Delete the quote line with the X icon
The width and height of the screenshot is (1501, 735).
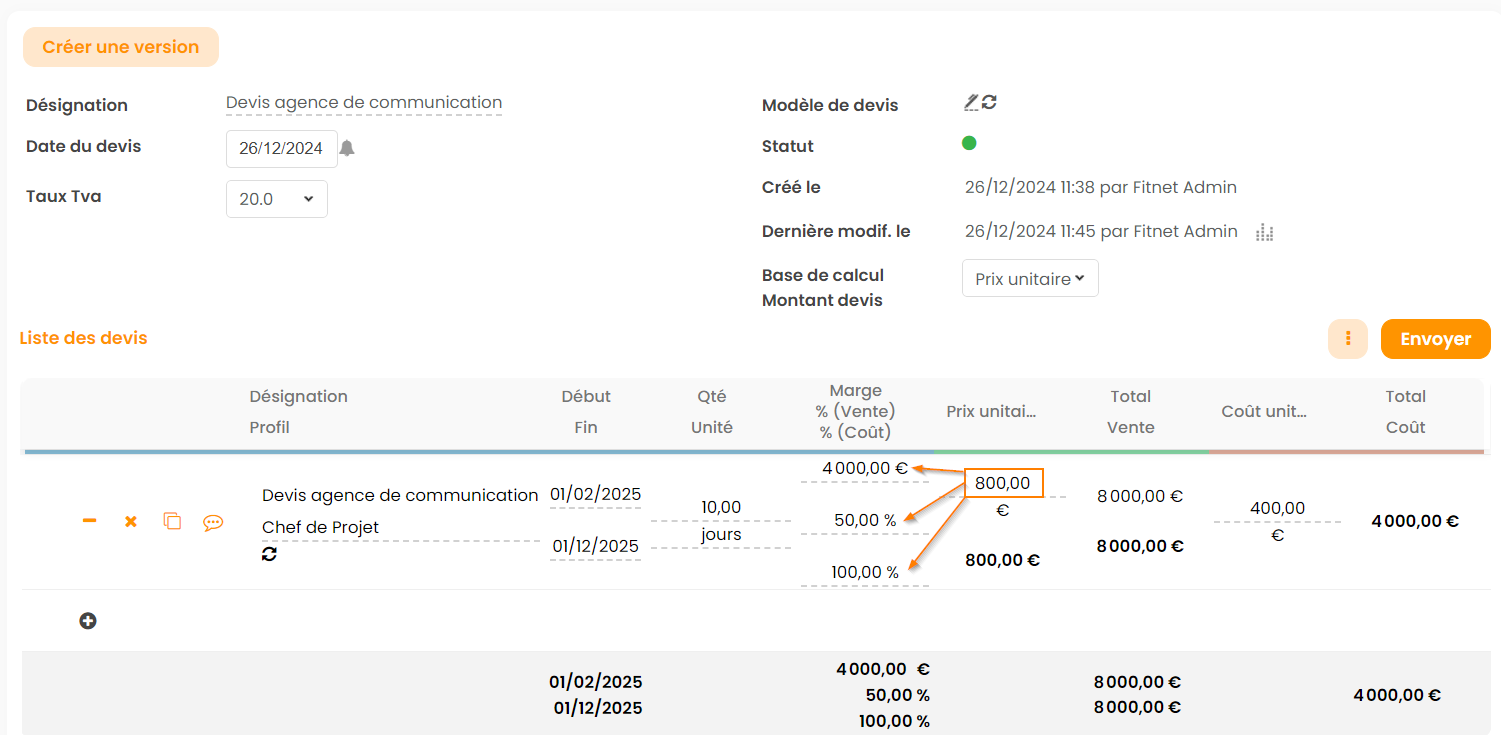(130, 521)
